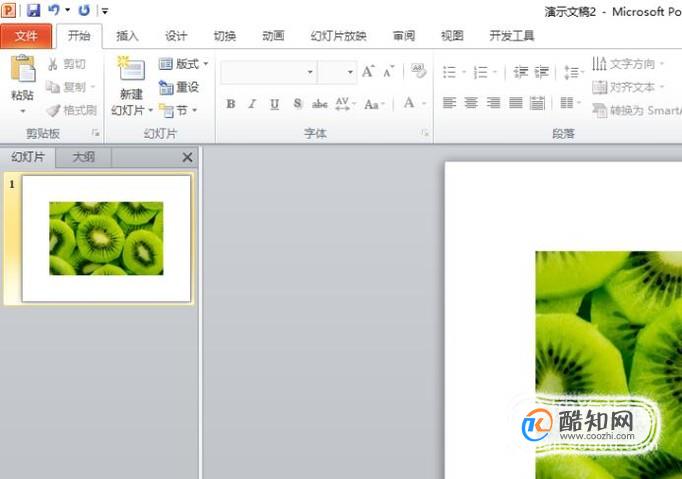
Task: Click the increase font size icon
Action: point(368,71)
